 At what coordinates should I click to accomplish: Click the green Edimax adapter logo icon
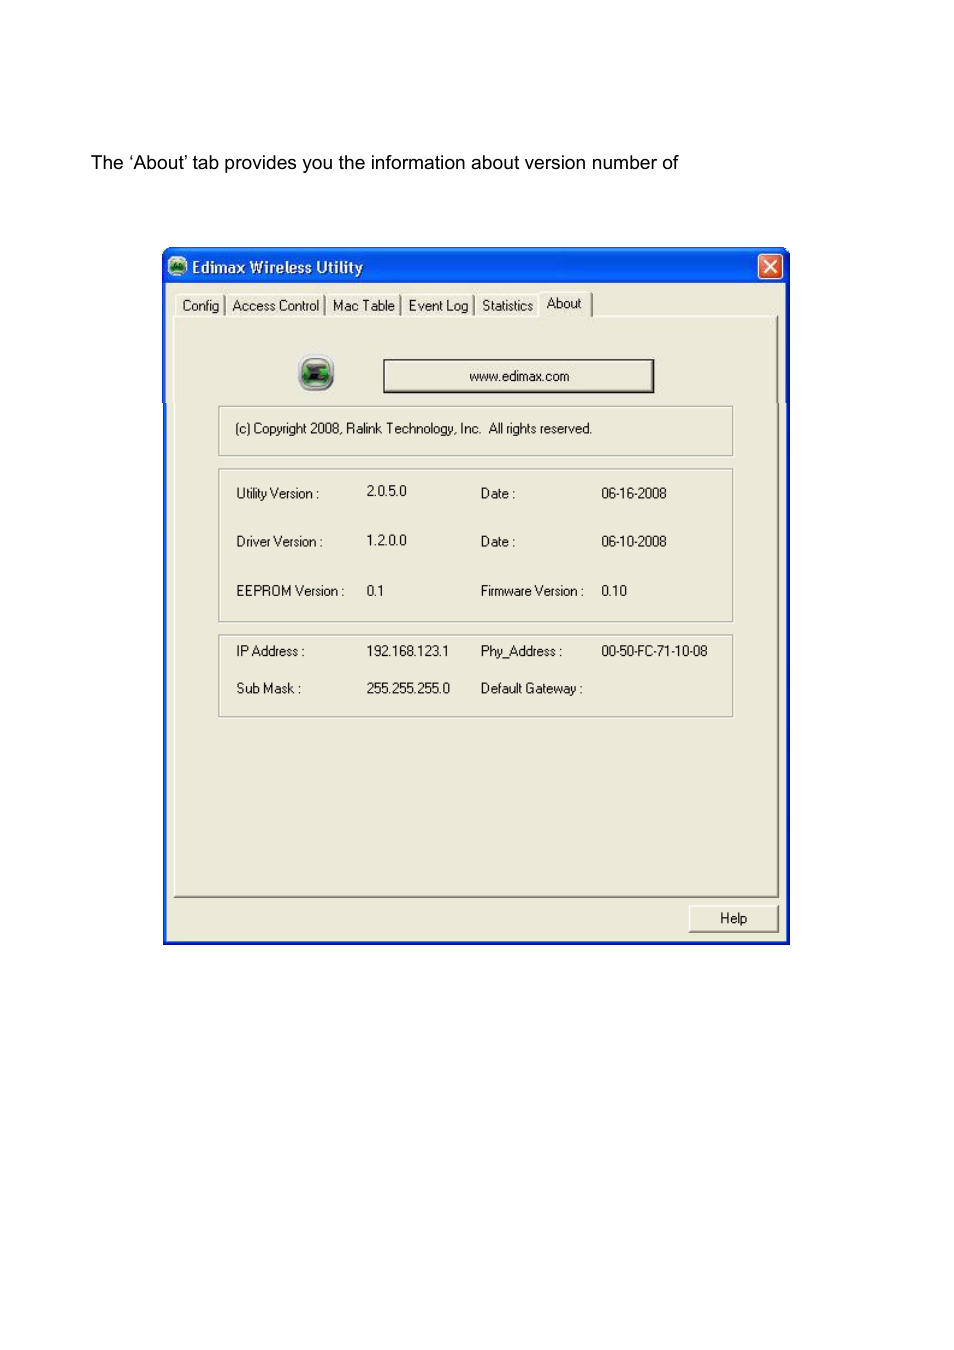[316, 374]
